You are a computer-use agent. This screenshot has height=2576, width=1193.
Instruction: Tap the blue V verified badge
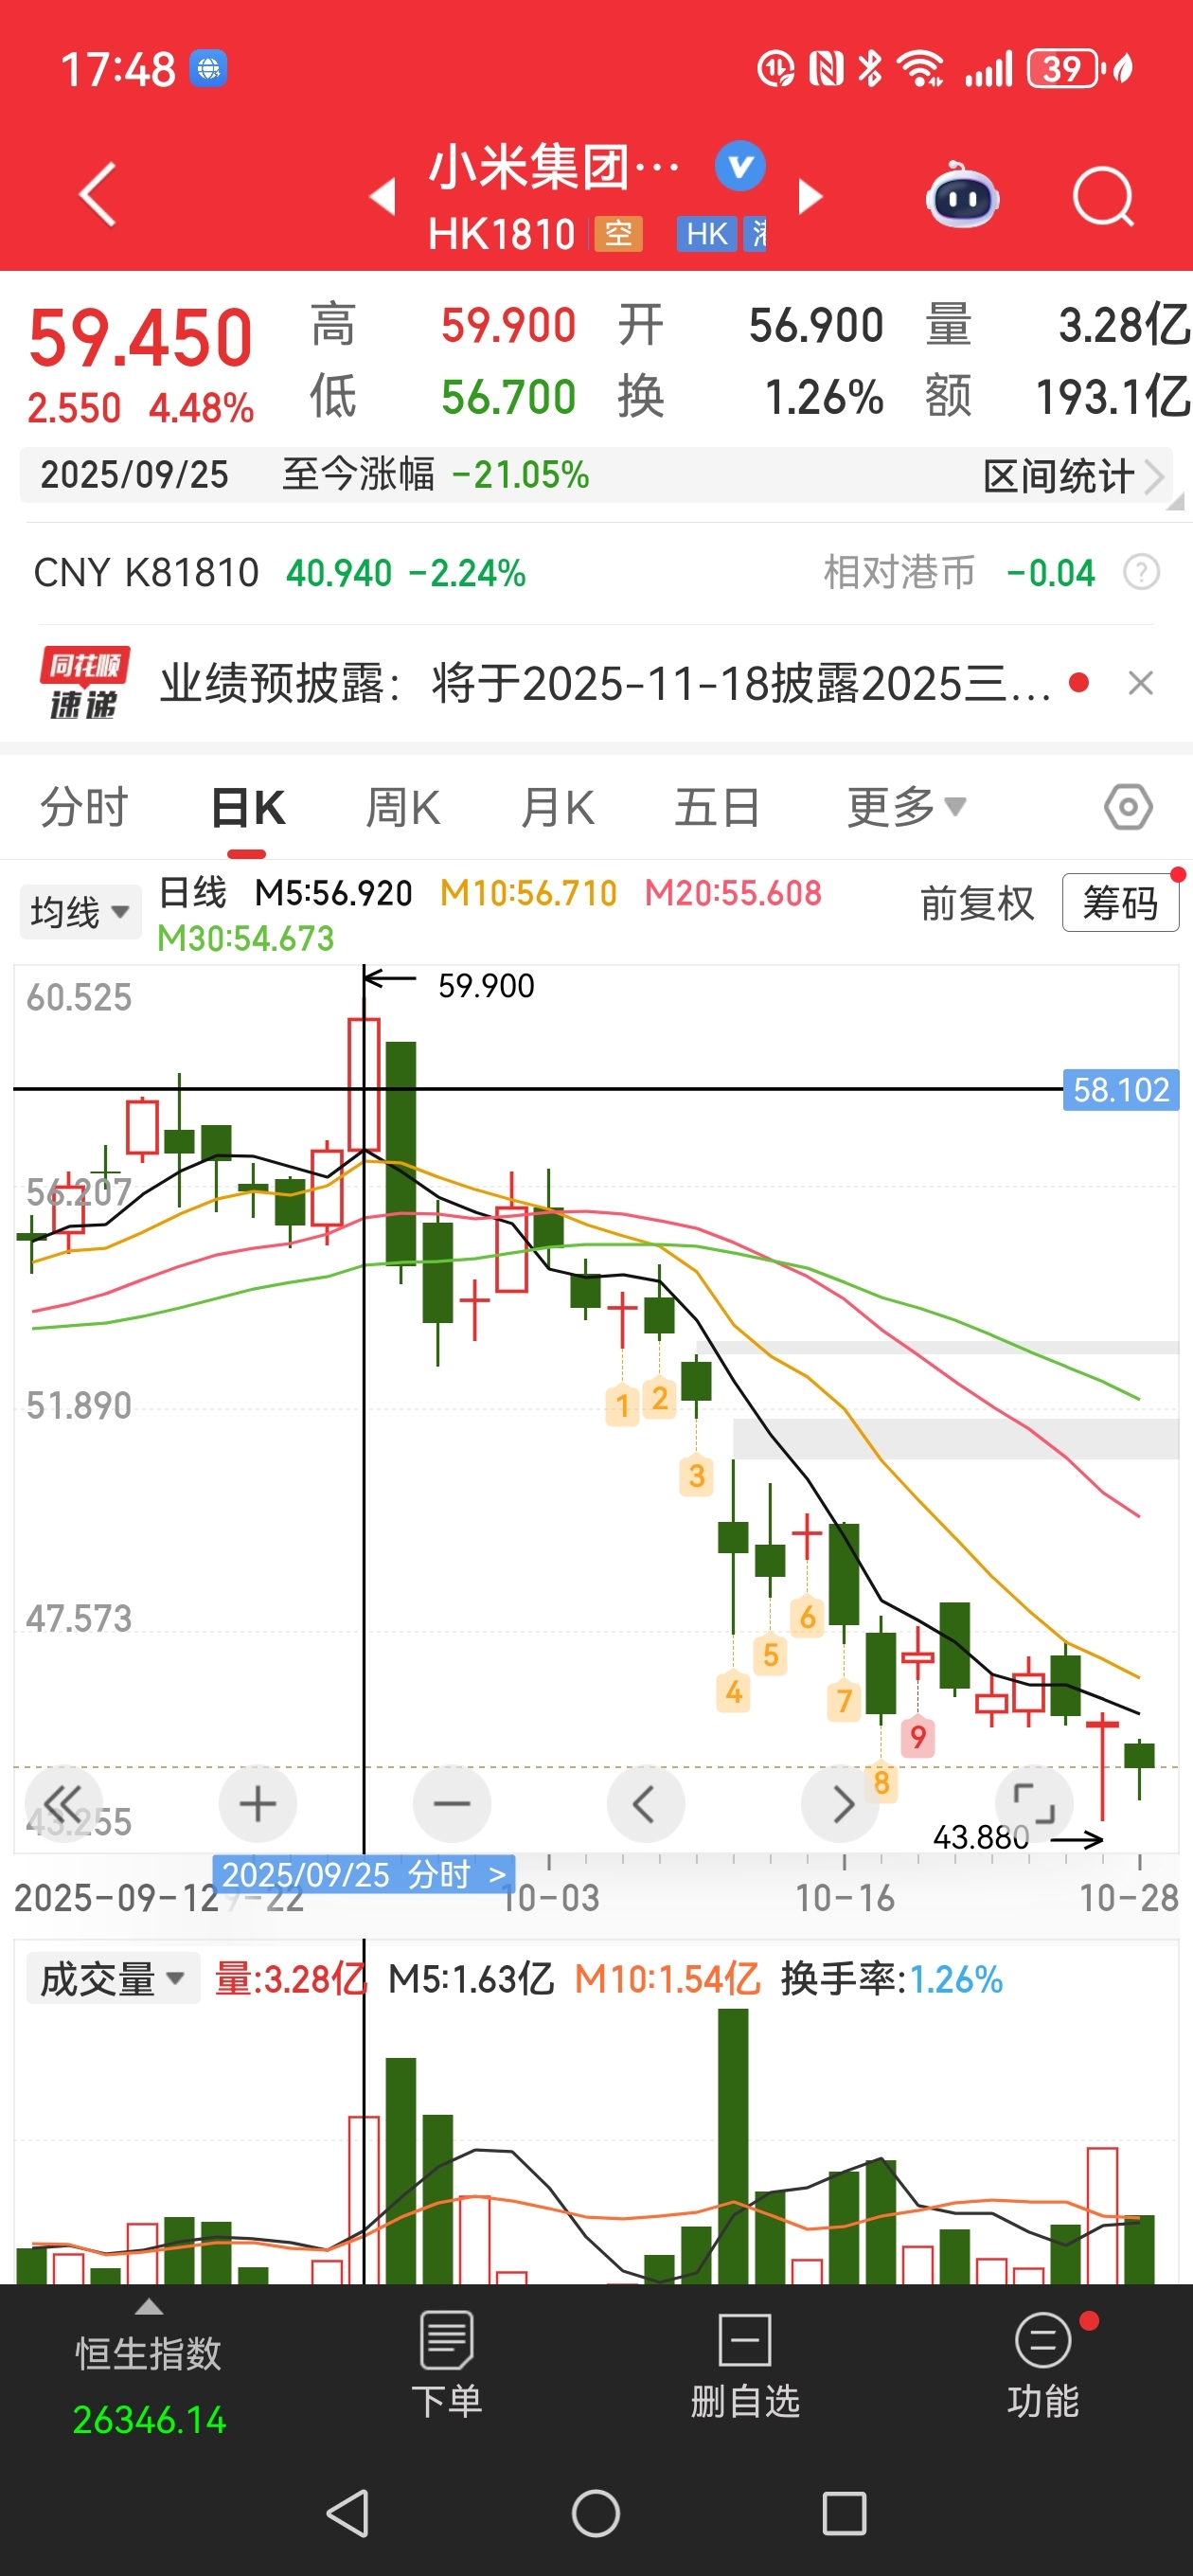tap(740, 166)
